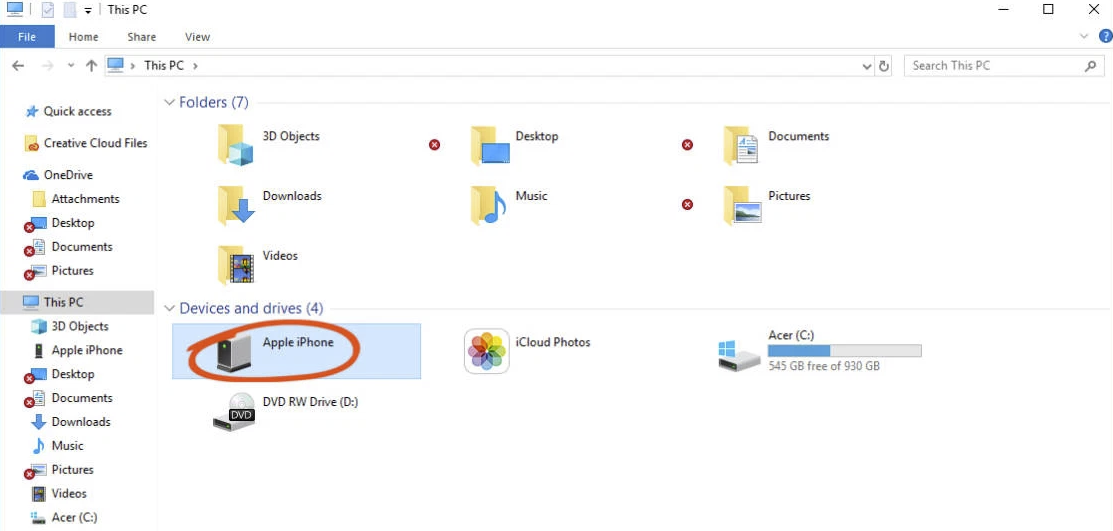Open the Acer (C:) drive icon
The image size is (1113, 531).
click(741, 352)
